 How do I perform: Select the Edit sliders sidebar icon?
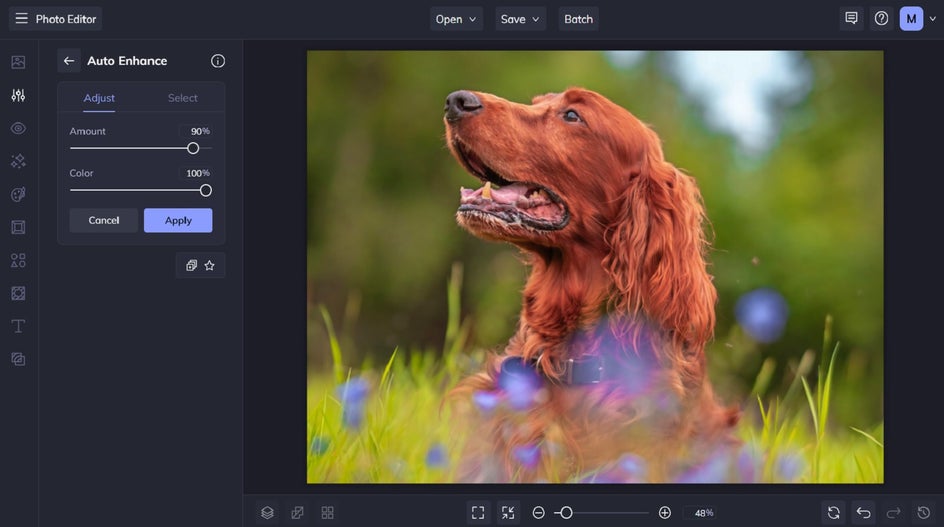coord(18,95)
